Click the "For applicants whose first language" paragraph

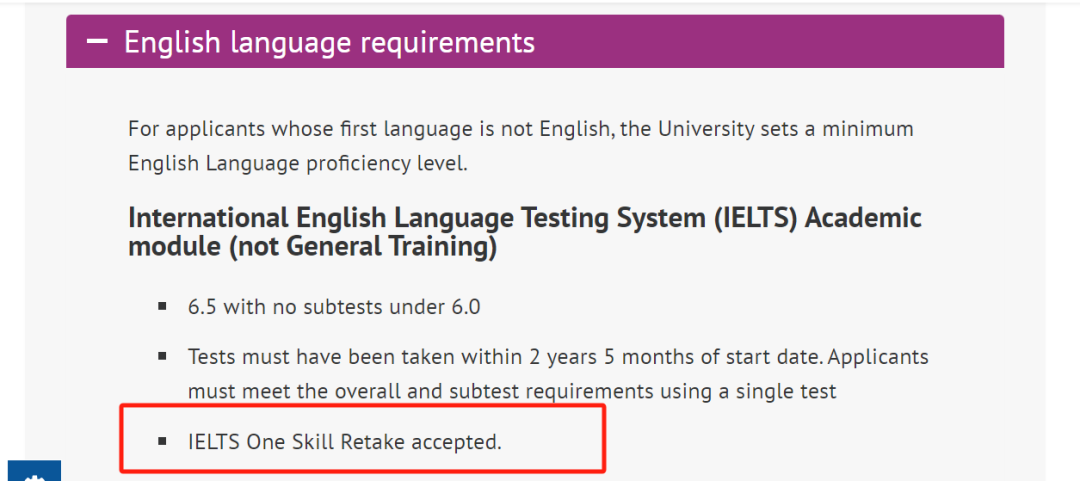pyautogui.click(x=520, y=129)
